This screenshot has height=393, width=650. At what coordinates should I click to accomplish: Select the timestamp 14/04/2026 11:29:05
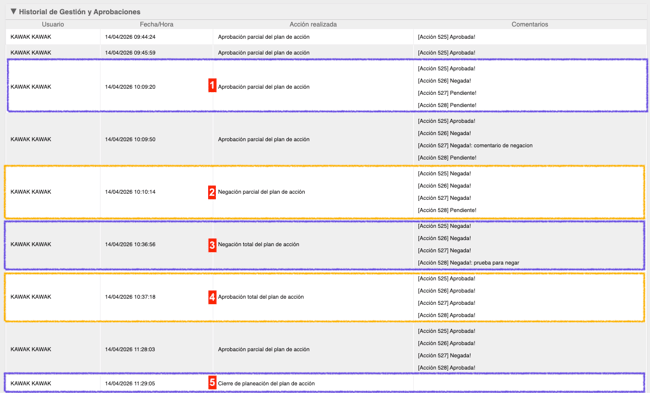(130, 383)
